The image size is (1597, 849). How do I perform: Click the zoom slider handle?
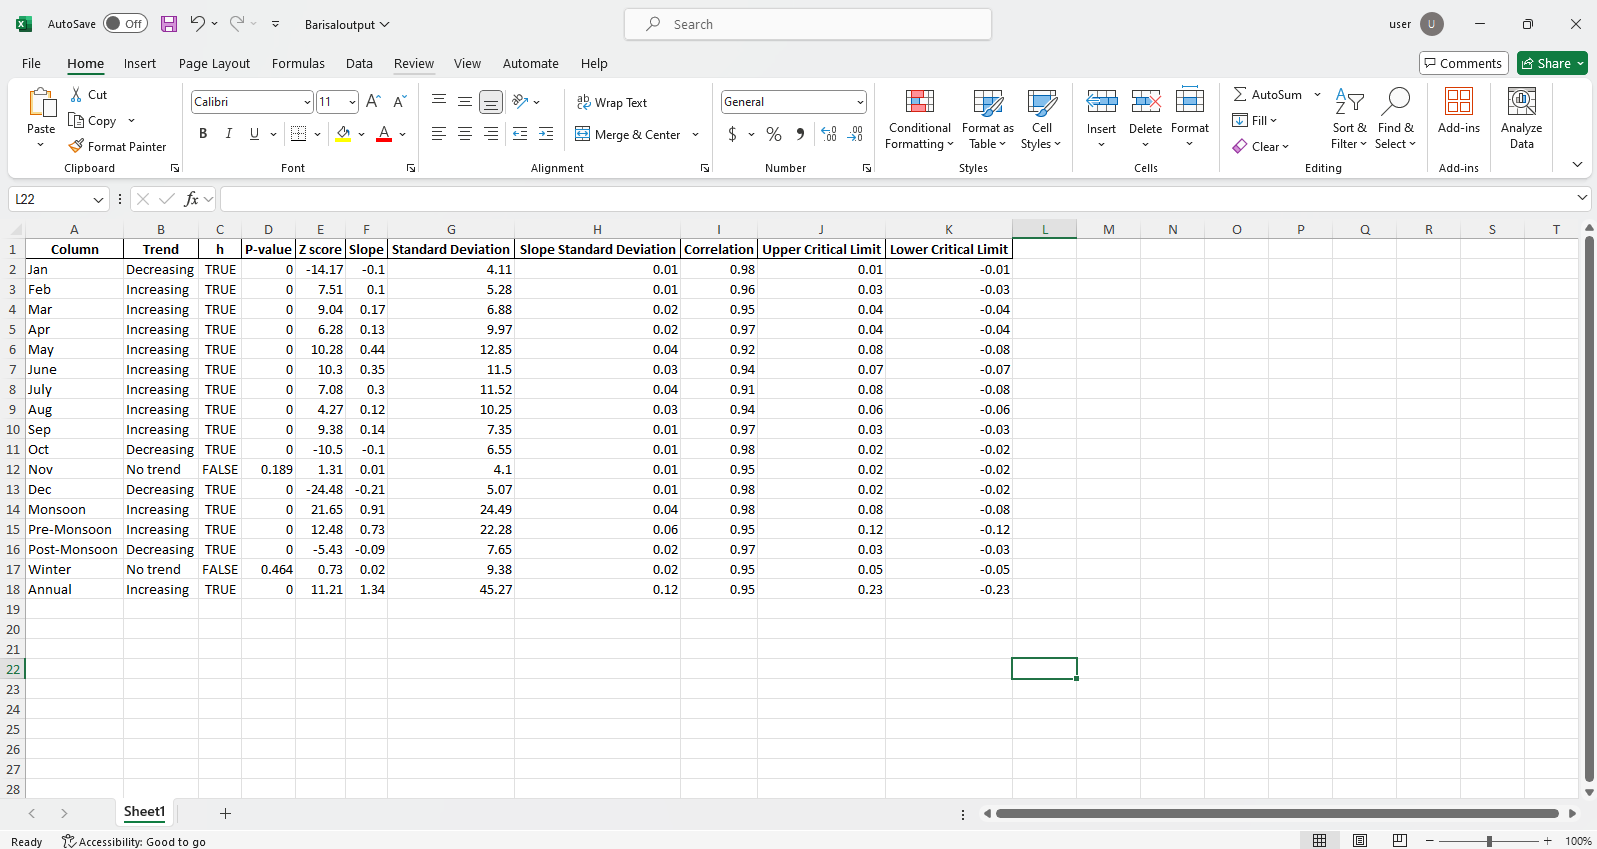[x=1489, y=841]
